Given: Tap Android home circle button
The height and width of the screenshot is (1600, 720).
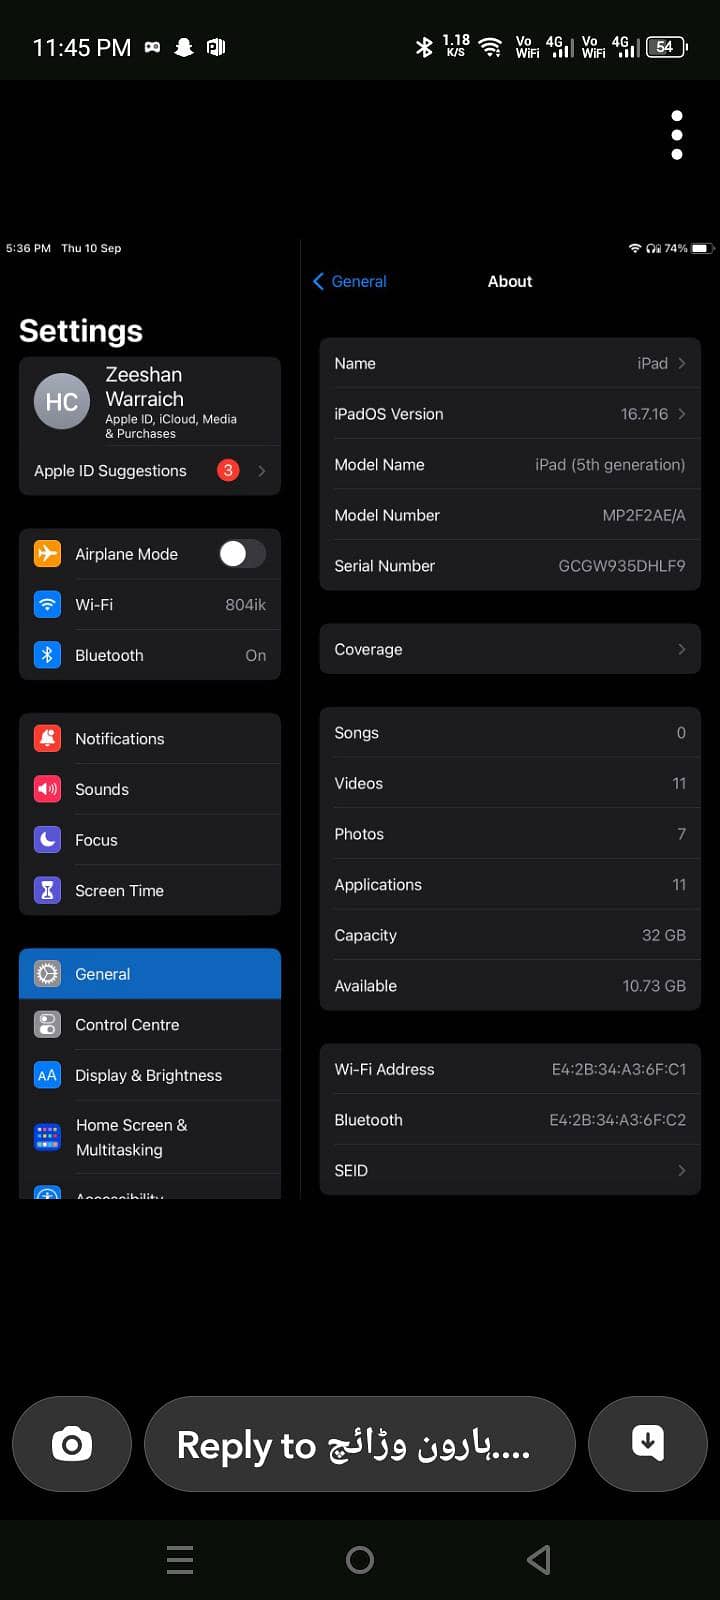Looking at the screenshot, I should pos(360,1559).
